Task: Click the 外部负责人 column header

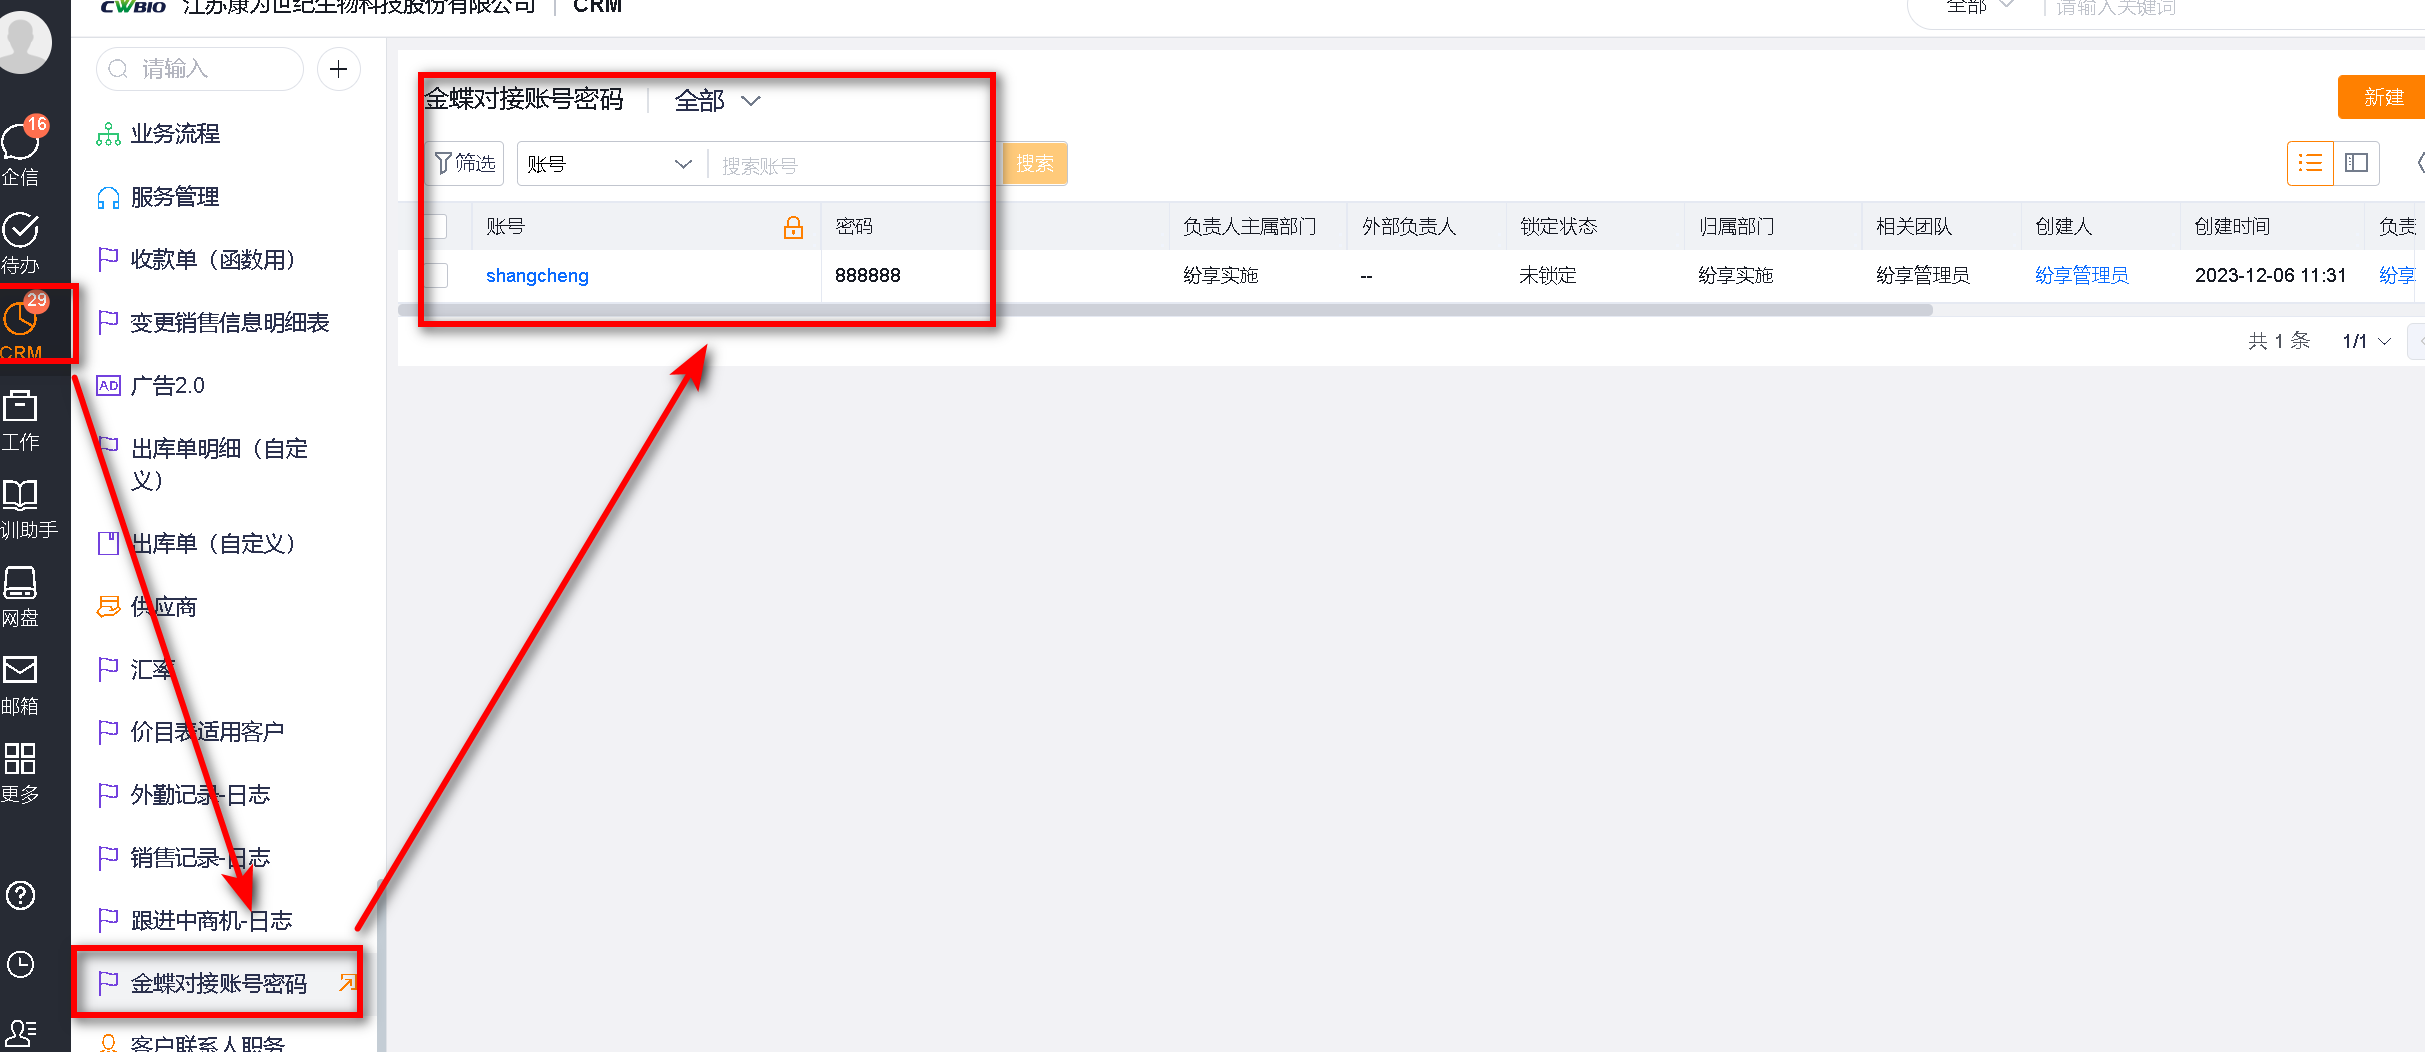Action: coord(1408,227)
